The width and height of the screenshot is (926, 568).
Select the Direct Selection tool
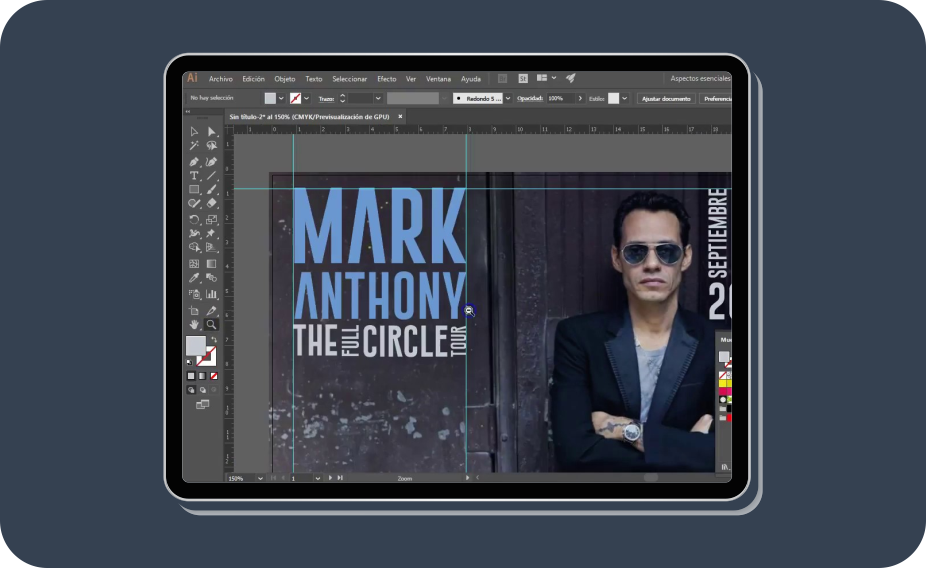pos(211,132)
